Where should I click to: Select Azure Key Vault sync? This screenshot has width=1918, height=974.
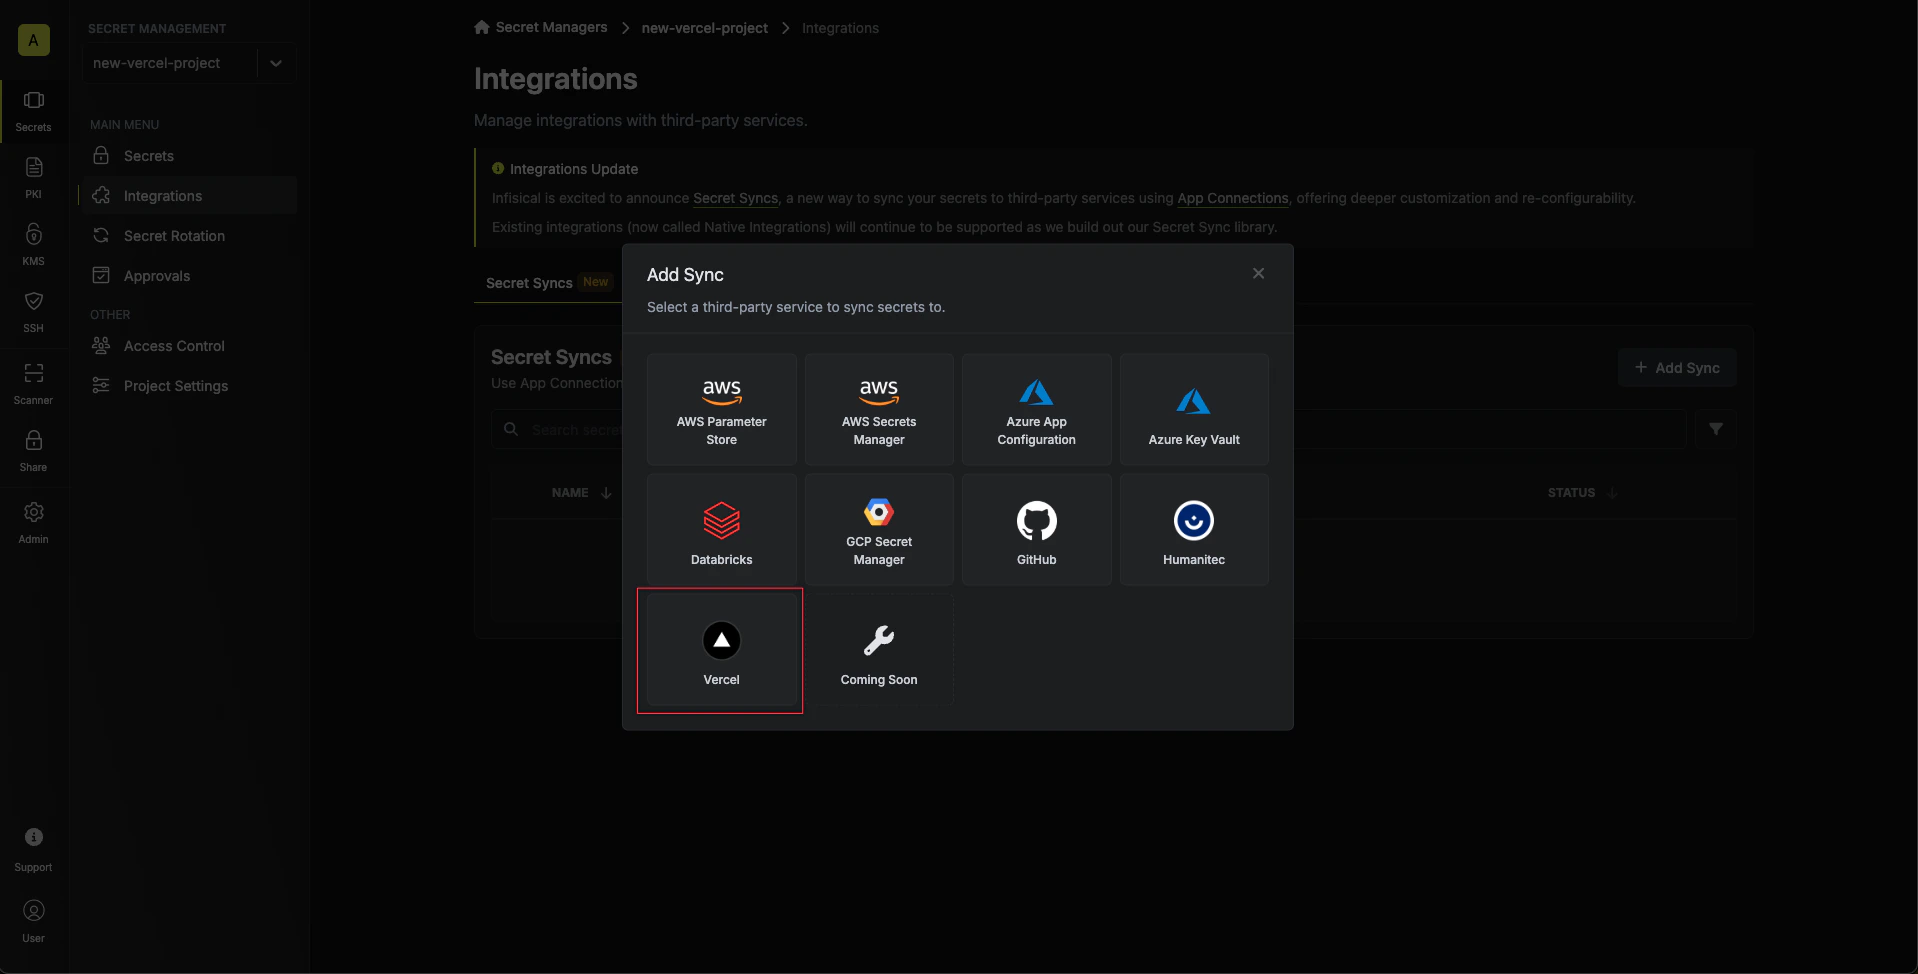click(x=1194, y=410)
